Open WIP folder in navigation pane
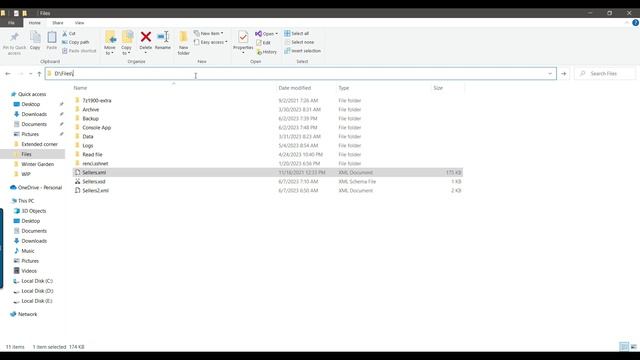 tap(26, 174)
